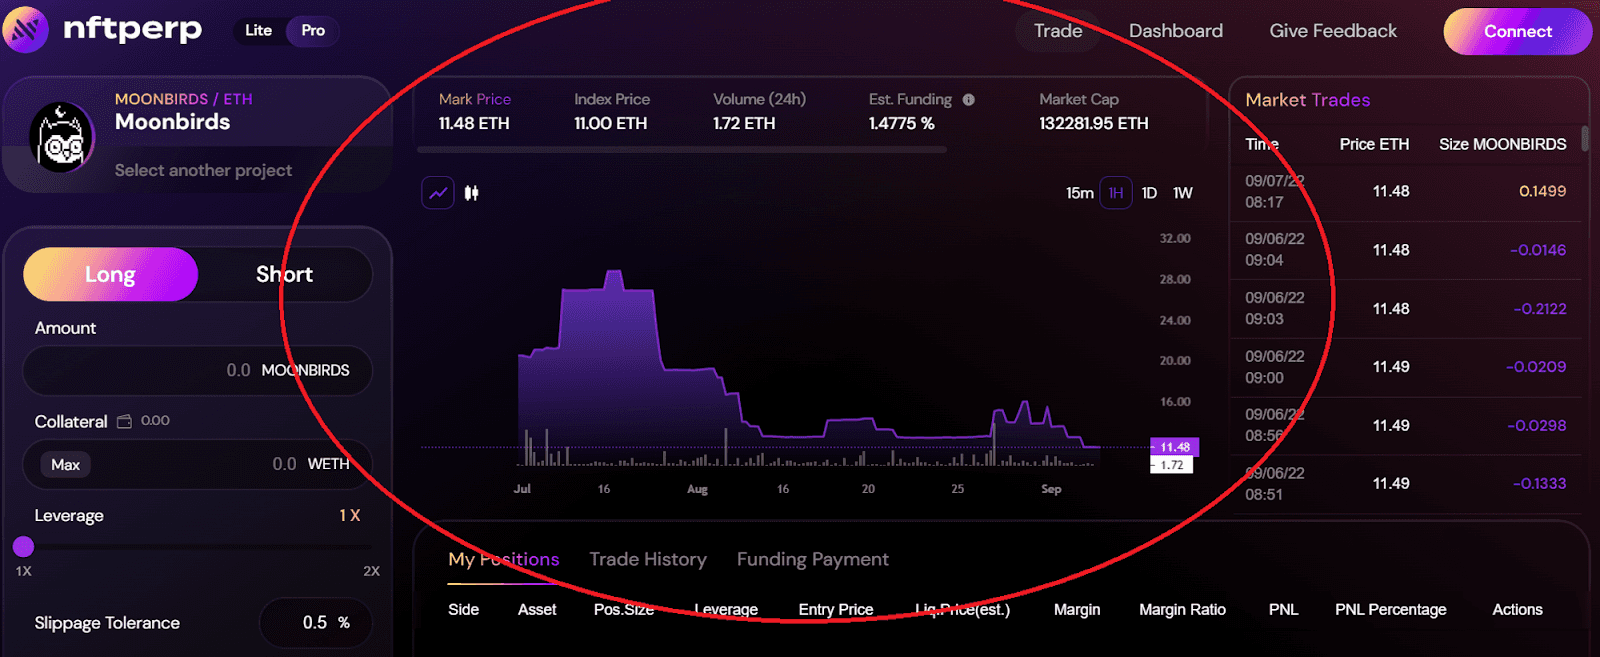Image resolution: width=1600 pixels, height=657 pixels.
Task: Click the Asset column header
Action: coord(537,609)
